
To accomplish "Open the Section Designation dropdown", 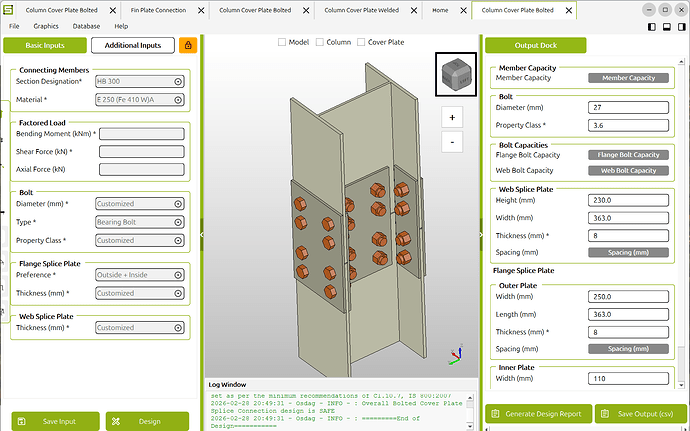I will pos(140,83).
